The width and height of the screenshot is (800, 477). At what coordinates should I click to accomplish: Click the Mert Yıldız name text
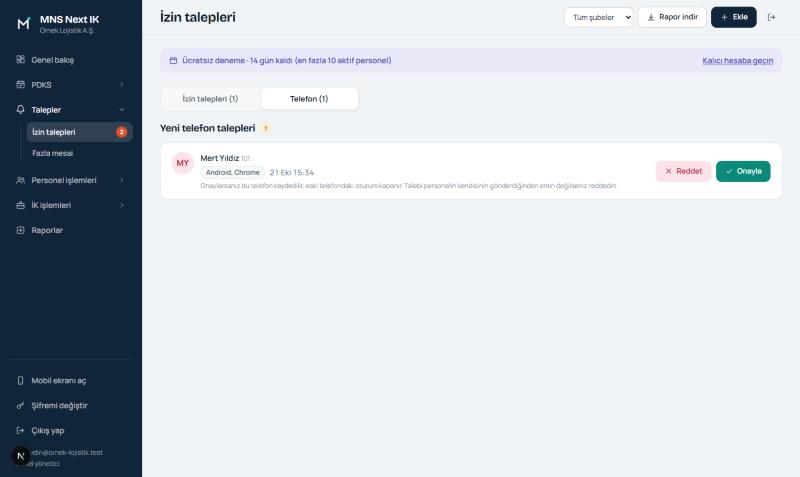pyautogui.click(x=219, y=158)
